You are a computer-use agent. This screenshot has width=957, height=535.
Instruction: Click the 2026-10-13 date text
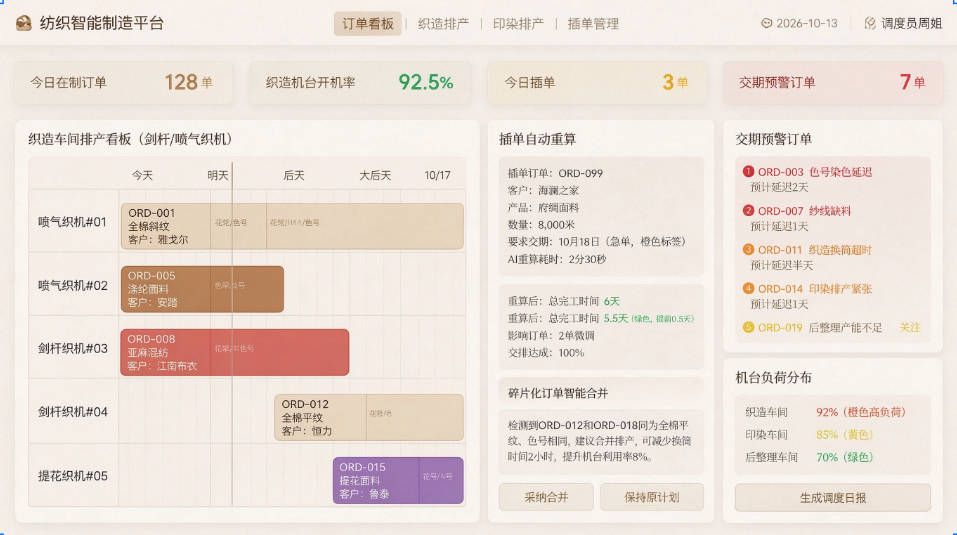(x=807, y=24)
